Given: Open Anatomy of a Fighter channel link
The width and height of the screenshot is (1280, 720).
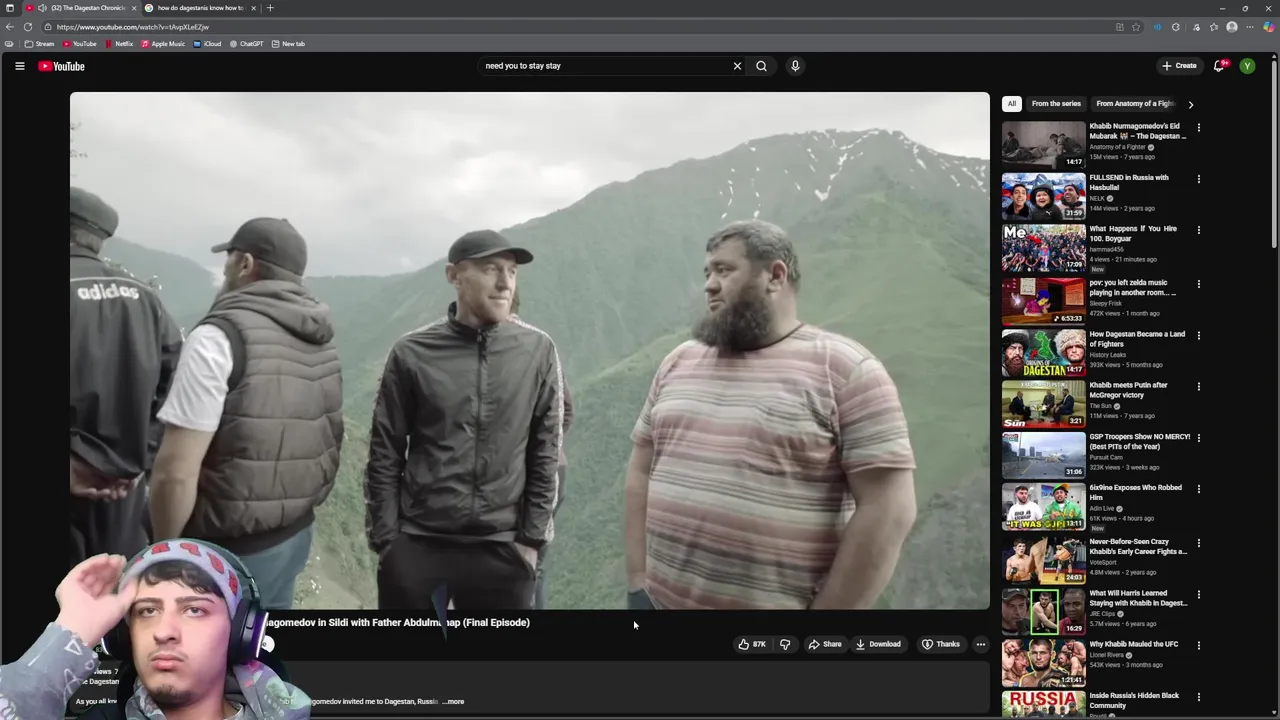Looking at the screenshot, I should (x=1117, y=147).
